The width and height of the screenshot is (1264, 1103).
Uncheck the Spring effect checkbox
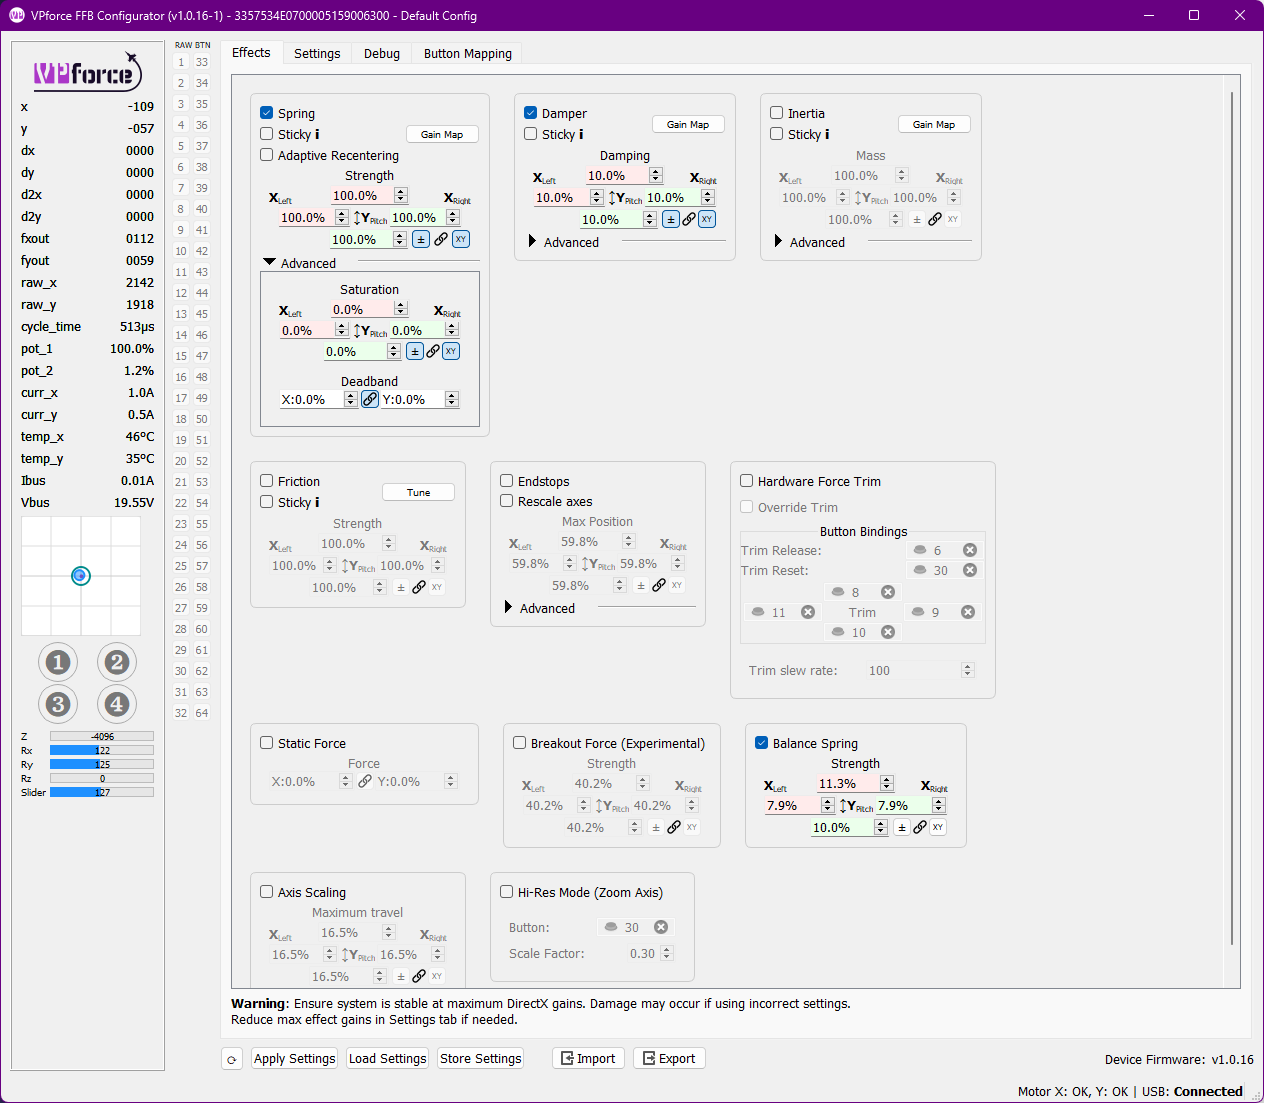(267, 113)
